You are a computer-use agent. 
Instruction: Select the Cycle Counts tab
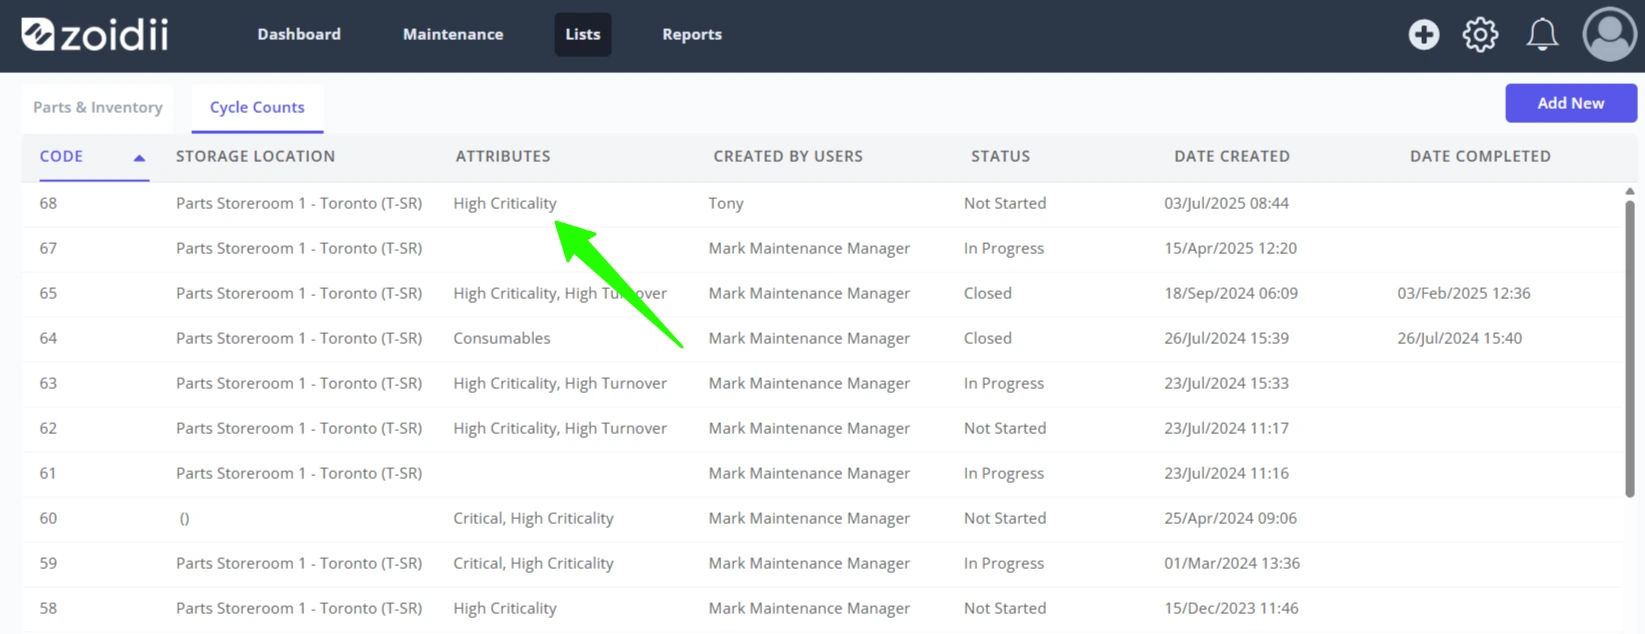pos(257,107)
